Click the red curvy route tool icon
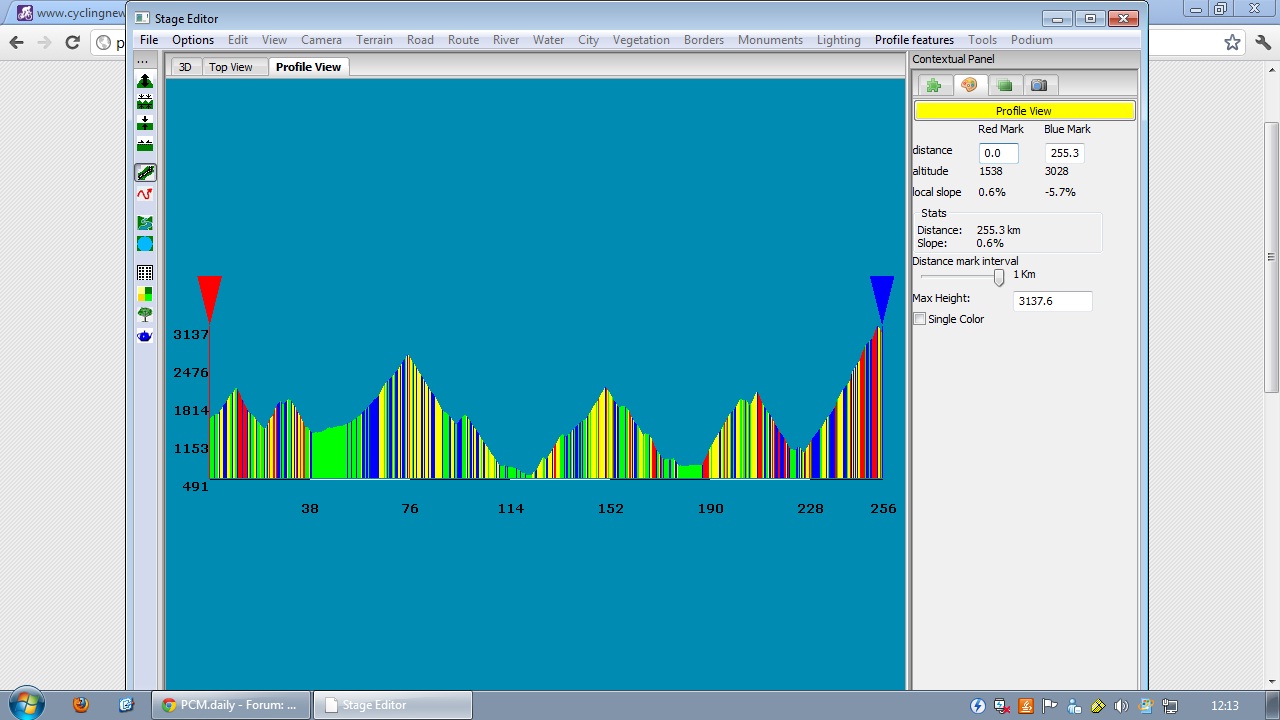This screenshot has height=720, width=1280. 145,195
